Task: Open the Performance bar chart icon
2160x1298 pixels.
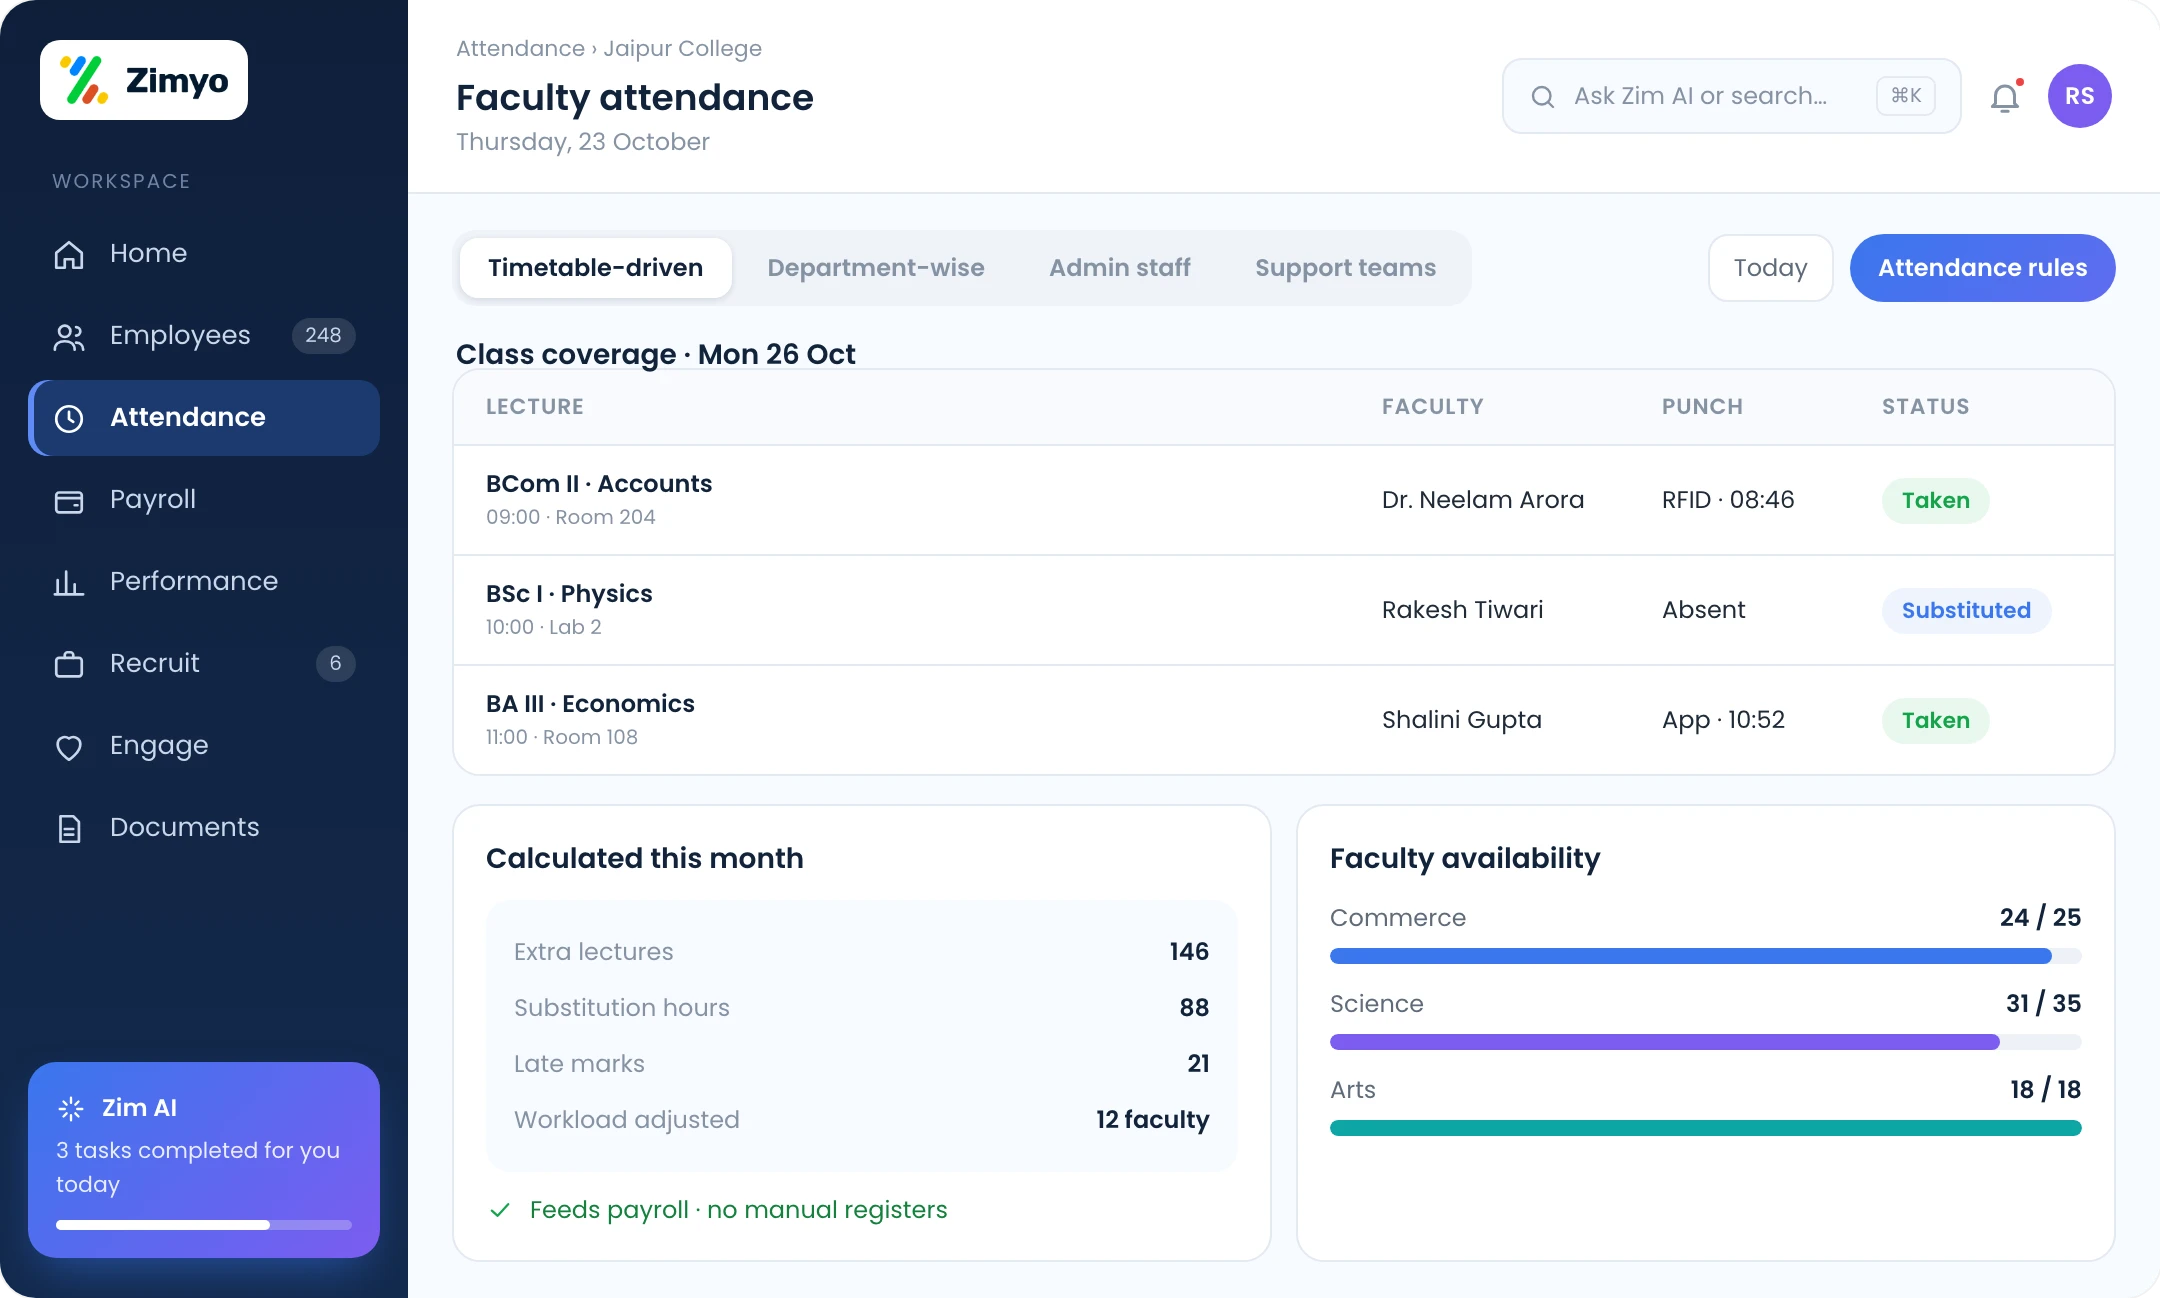Action: click(69, 582)
